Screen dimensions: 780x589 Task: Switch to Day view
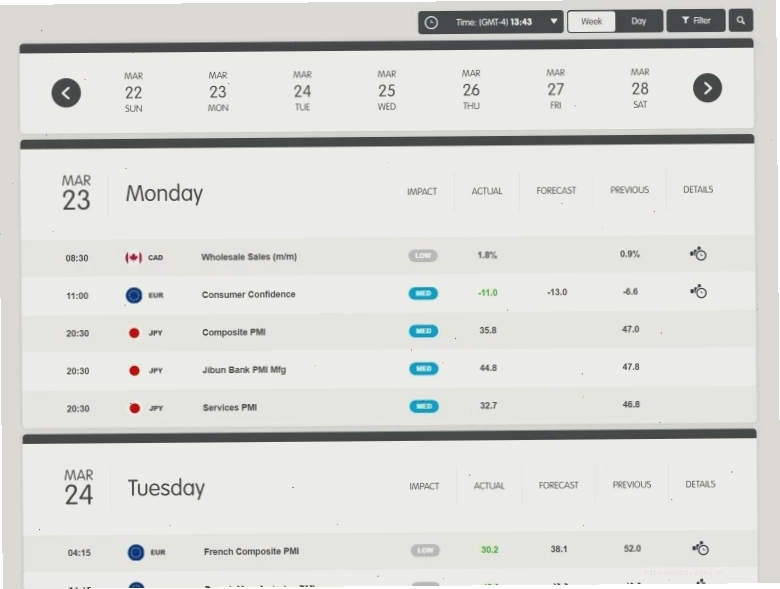(639, 21)
